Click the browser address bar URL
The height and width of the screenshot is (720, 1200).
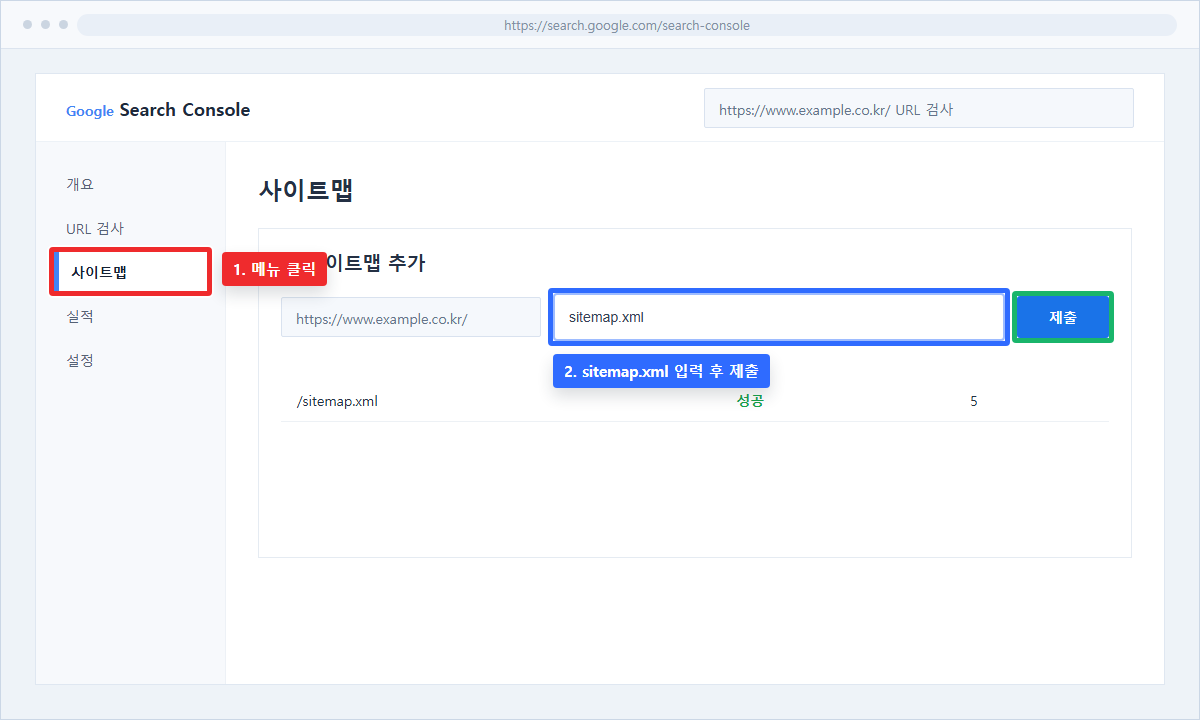[x=627, y=25]
